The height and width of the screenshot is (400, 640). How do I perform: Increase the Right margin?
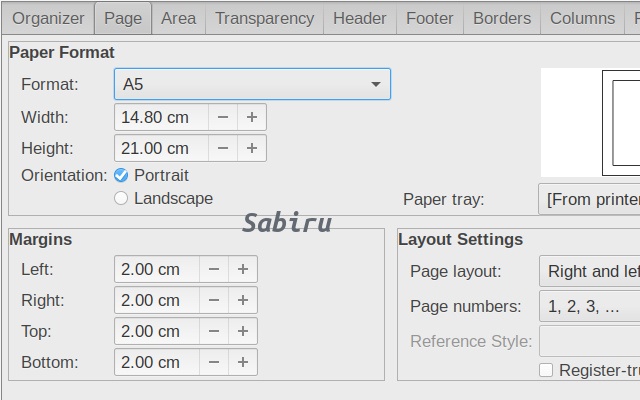pyautogui.click(x=243, y=300)
